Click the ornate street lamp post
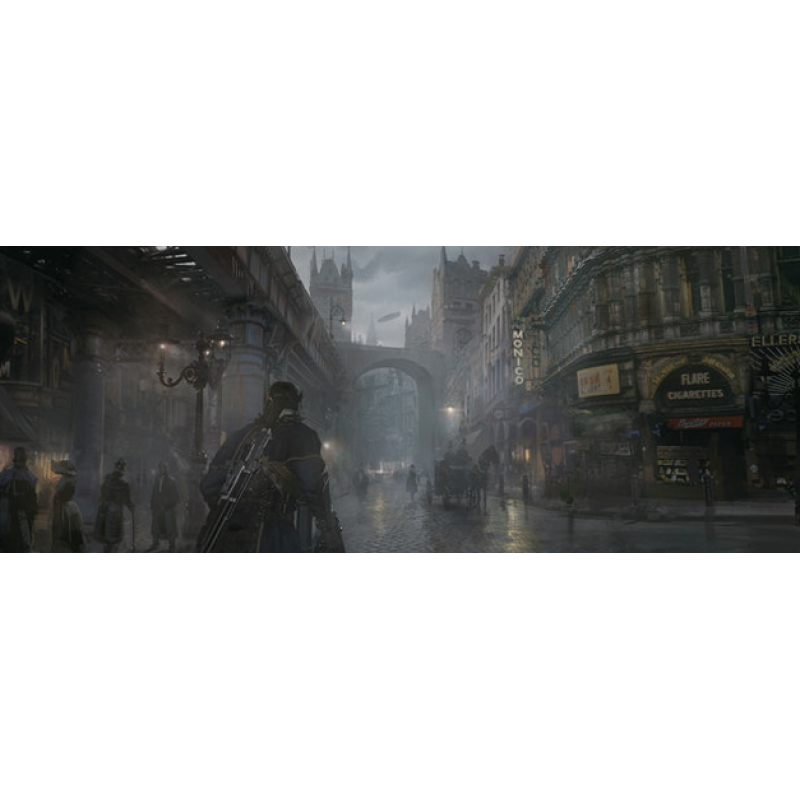This screenshot has width=800, height=800. tap(197, 395)
